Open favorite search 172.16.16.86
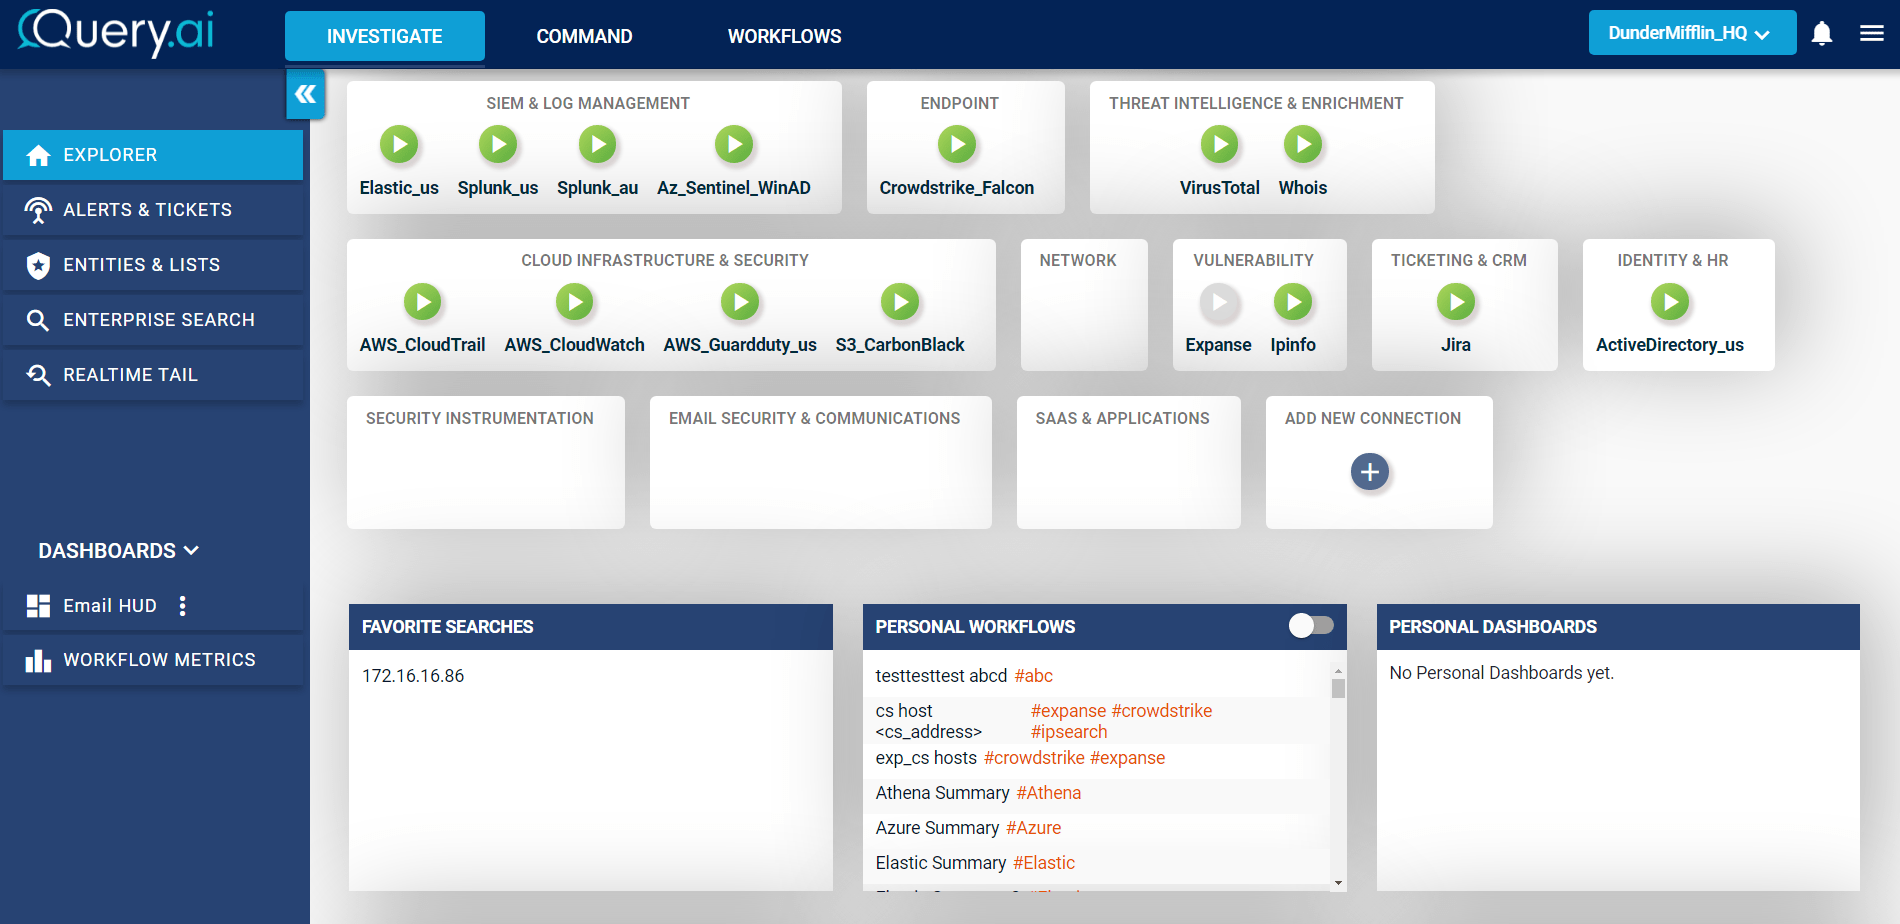Screen dimensions: 1900x924 tap(413, 676)
